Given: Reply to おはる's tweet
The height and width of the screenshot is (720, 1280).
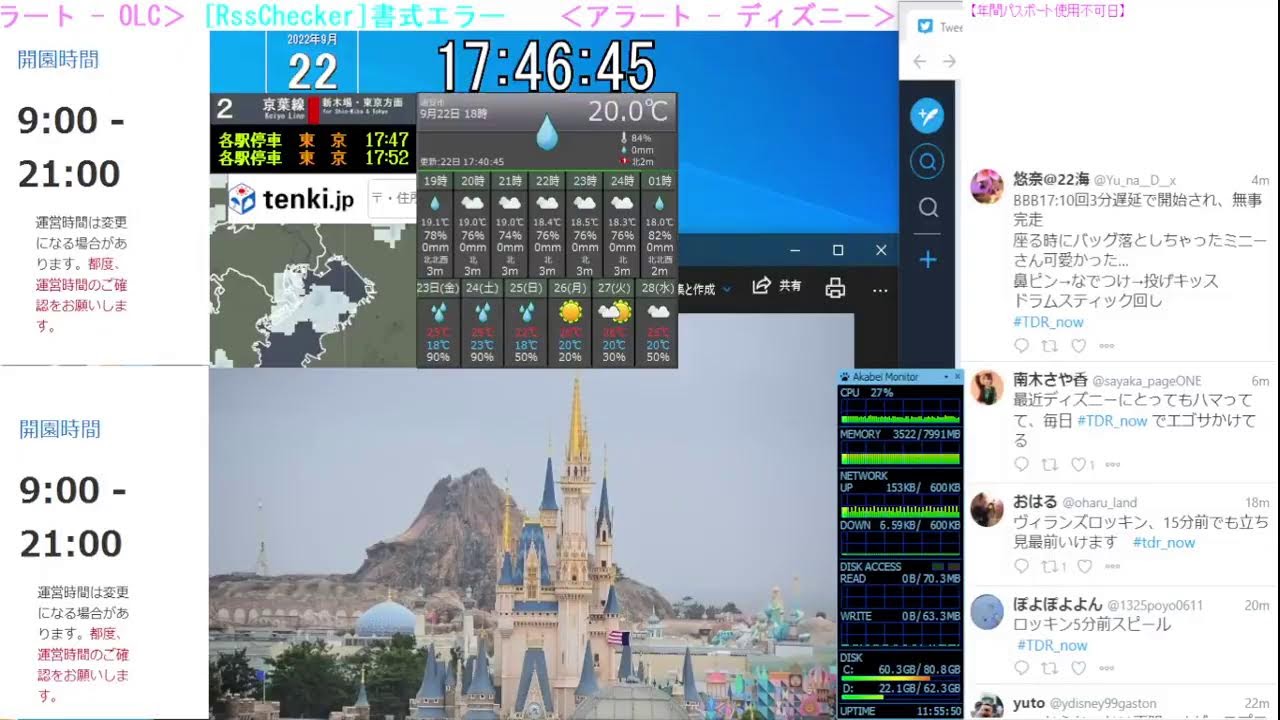Looking at the screenshot, I should tap(1021, 566).
